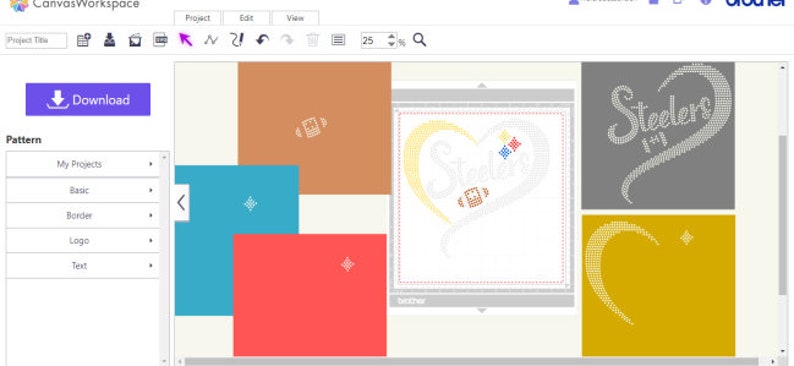Click the CanvasWorkspace logo
This screenshot has width=794, height=366.
(73, 5)
